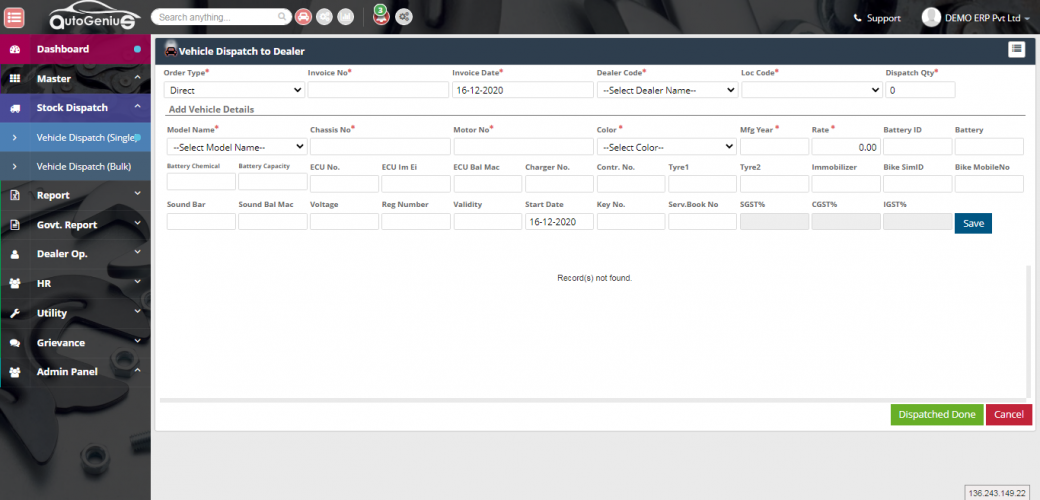Image resolution: width=1040 pixels, height=500 pixels.
Task: Open the Select Dealer Name dropdown
Action: click(667, 90)
